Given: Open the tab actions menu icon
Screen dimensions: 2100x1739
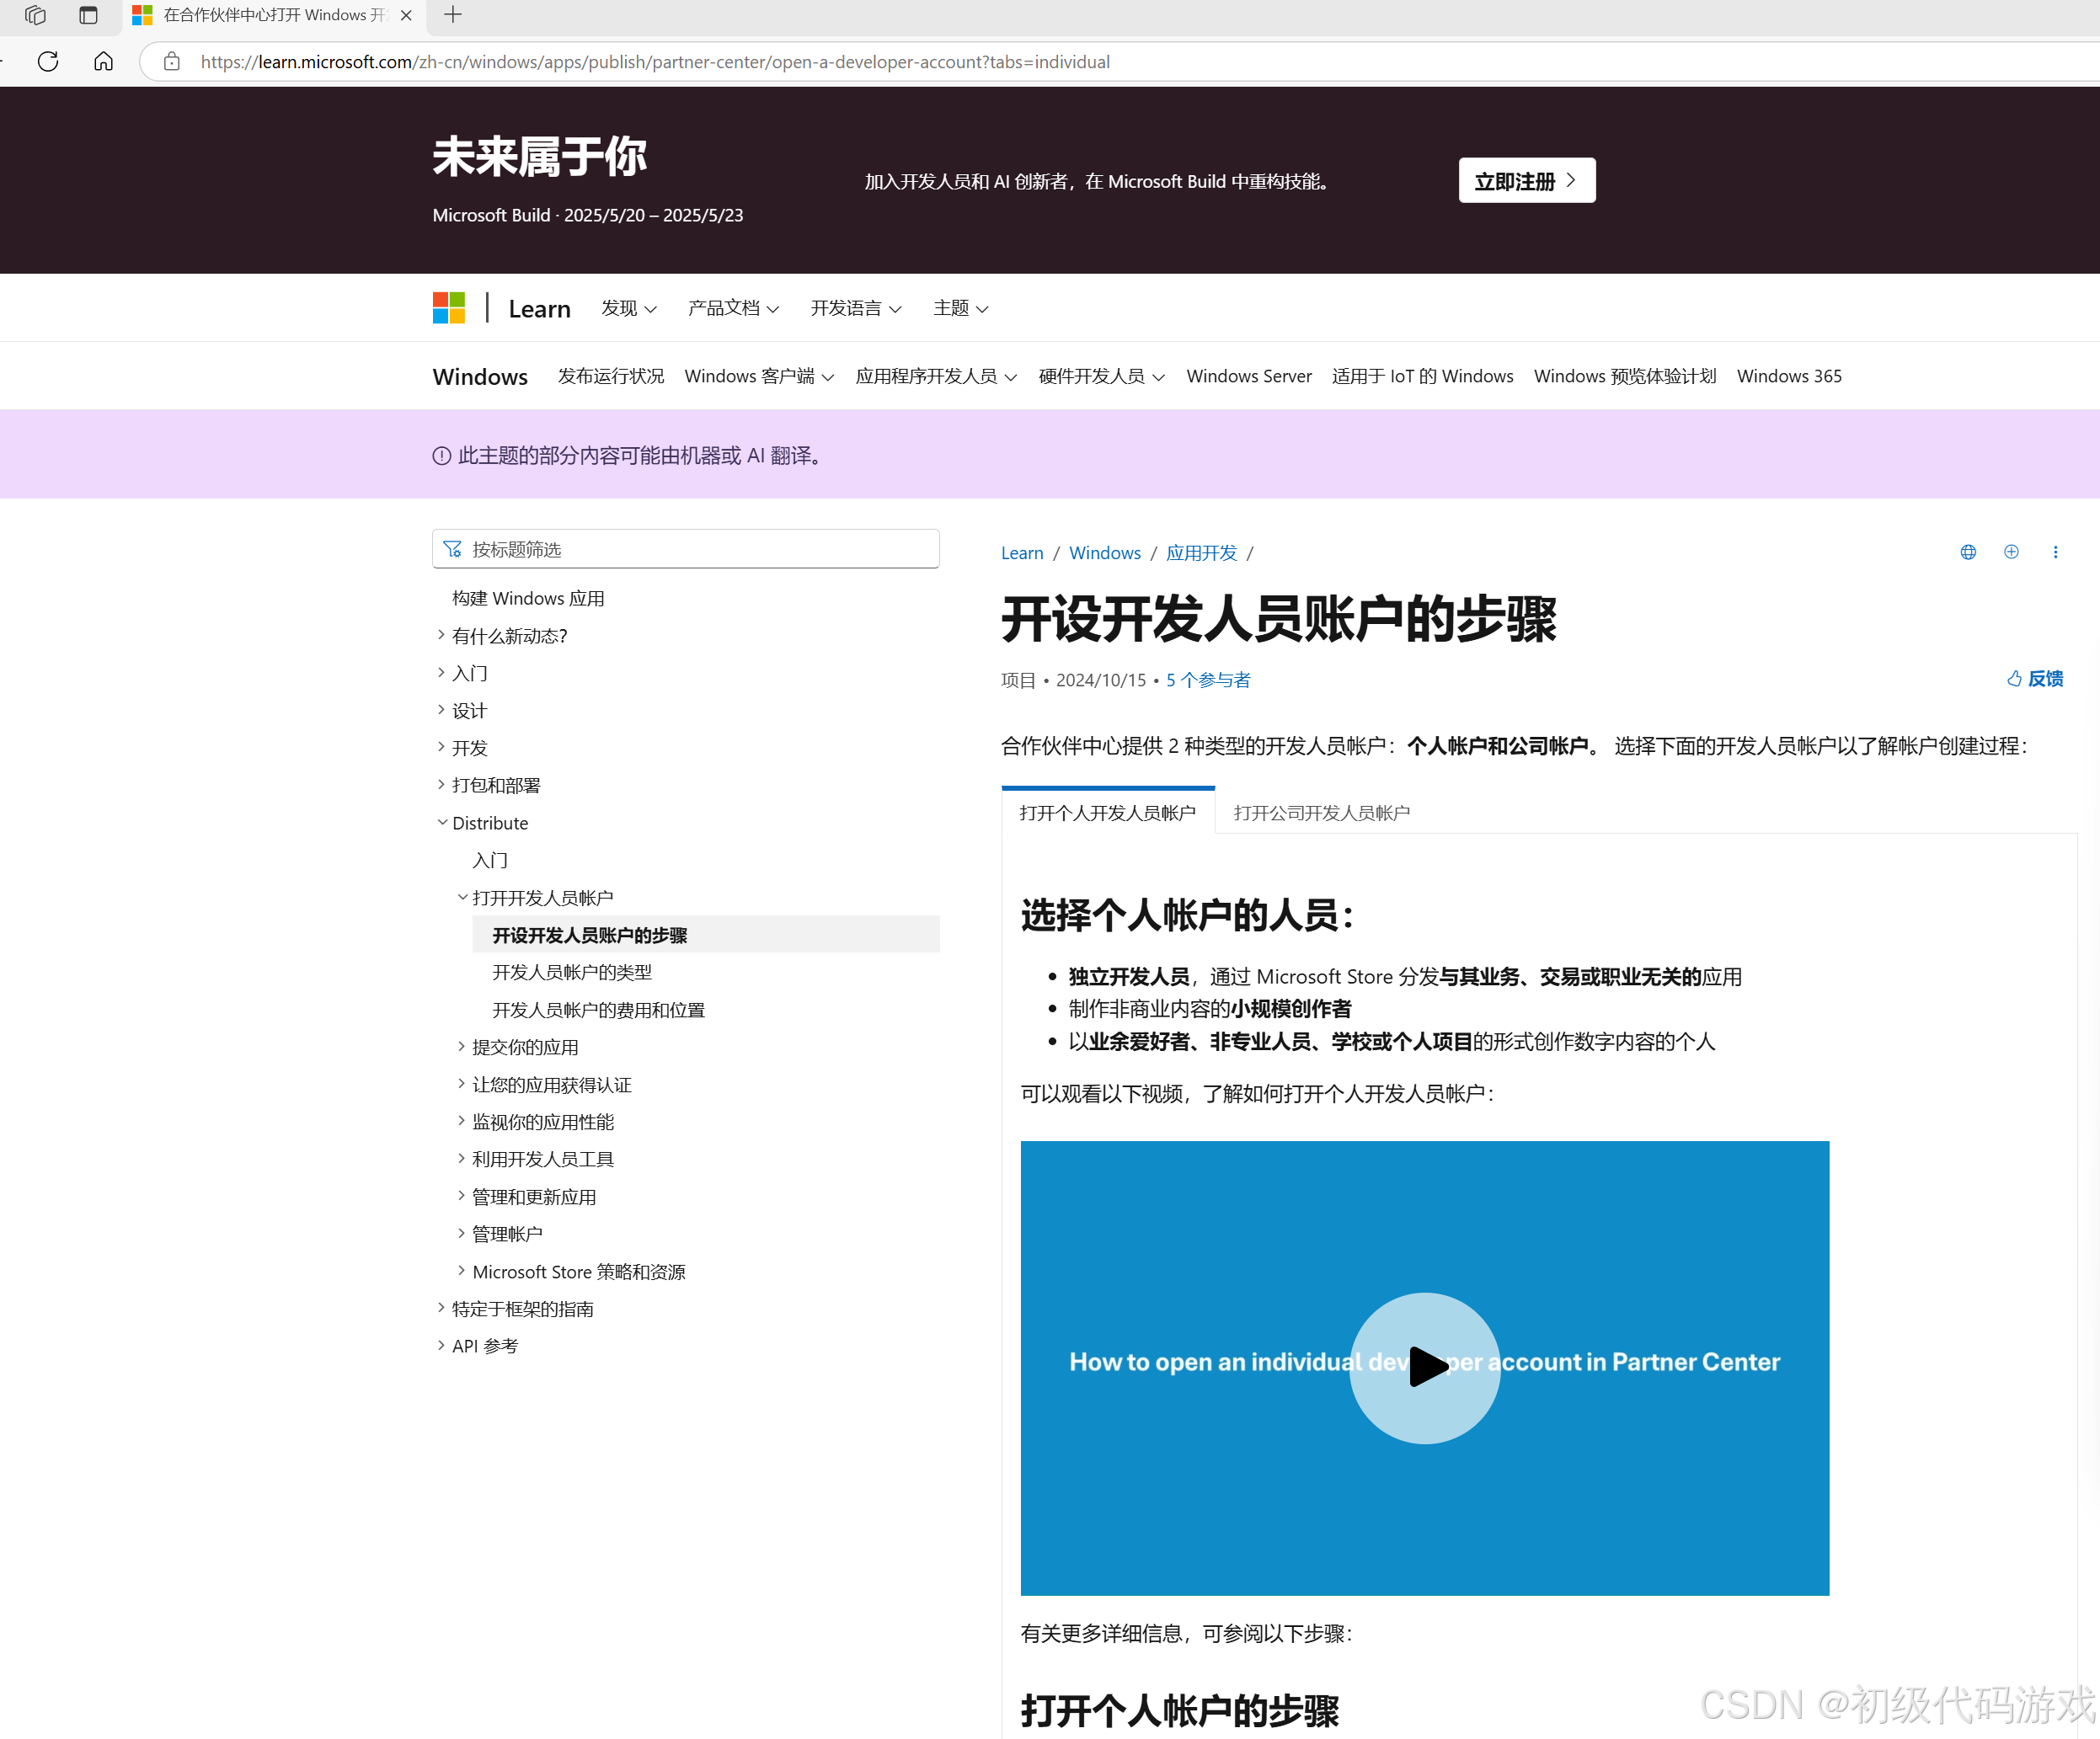Looking at the screenshot, I should pyautogui.click(x=88, y=15).
